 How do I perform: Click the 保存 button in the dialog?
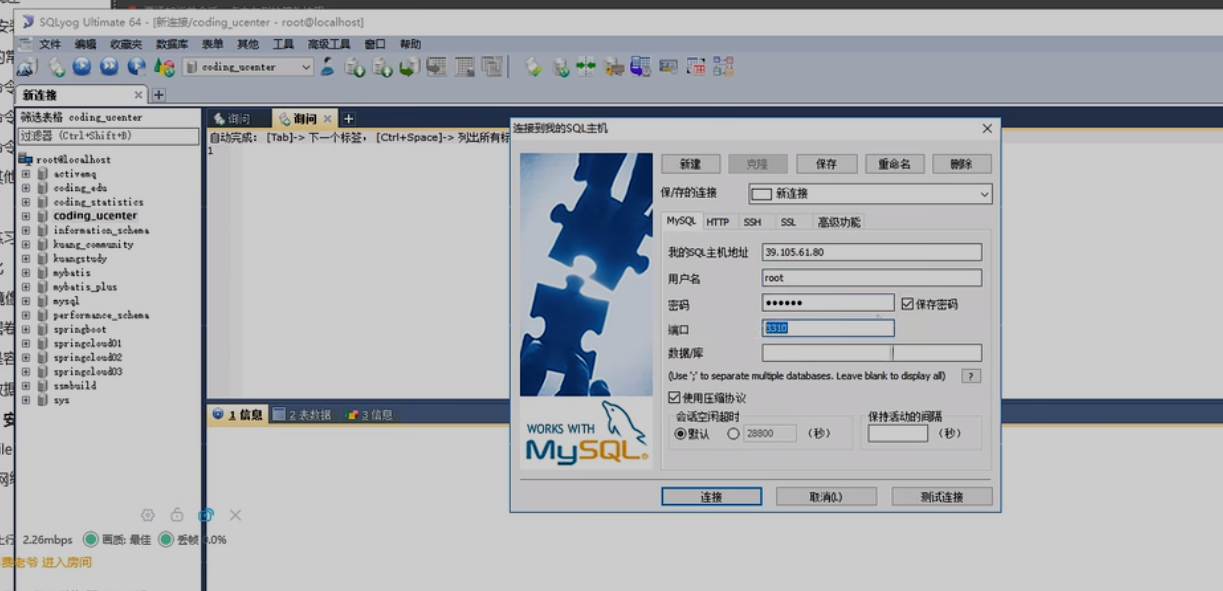[x=826, y=164]
